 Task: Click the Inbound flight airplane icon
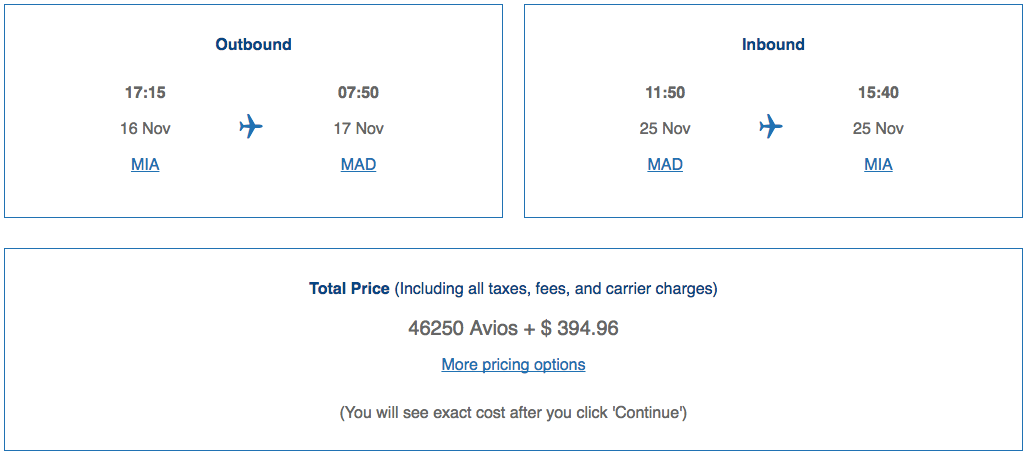pyautogui.click(x=771, y=127)
